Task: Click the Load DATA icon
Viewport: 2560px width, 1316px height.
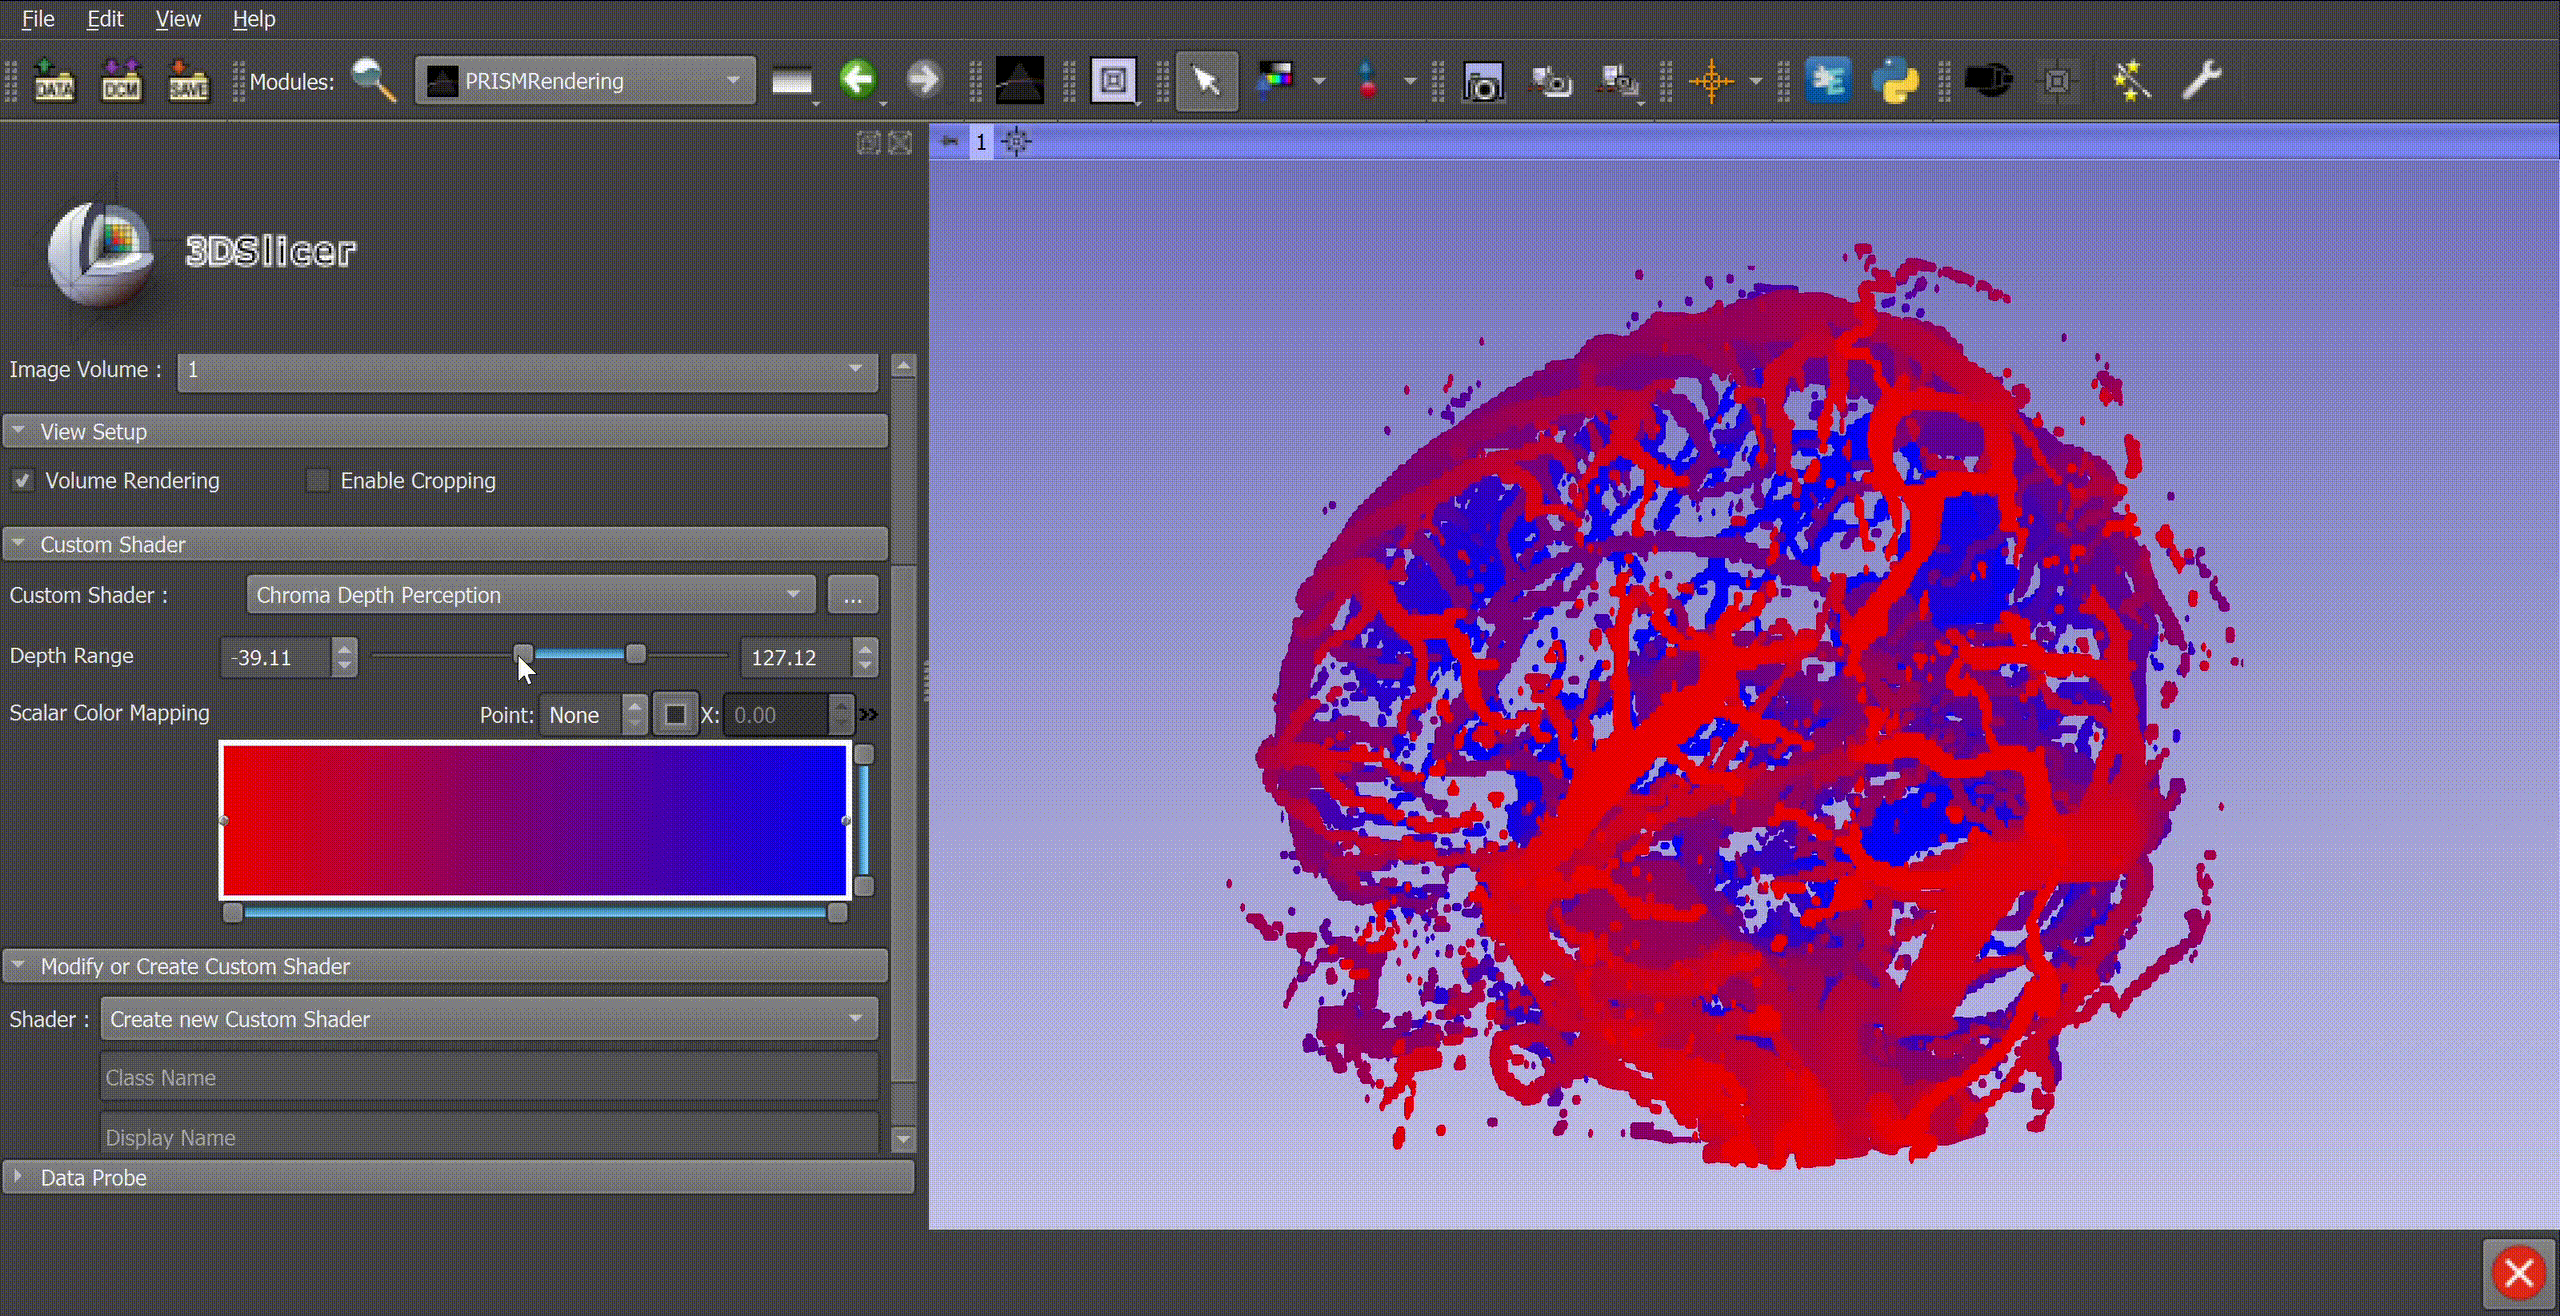Action: (x=54, y=81)
